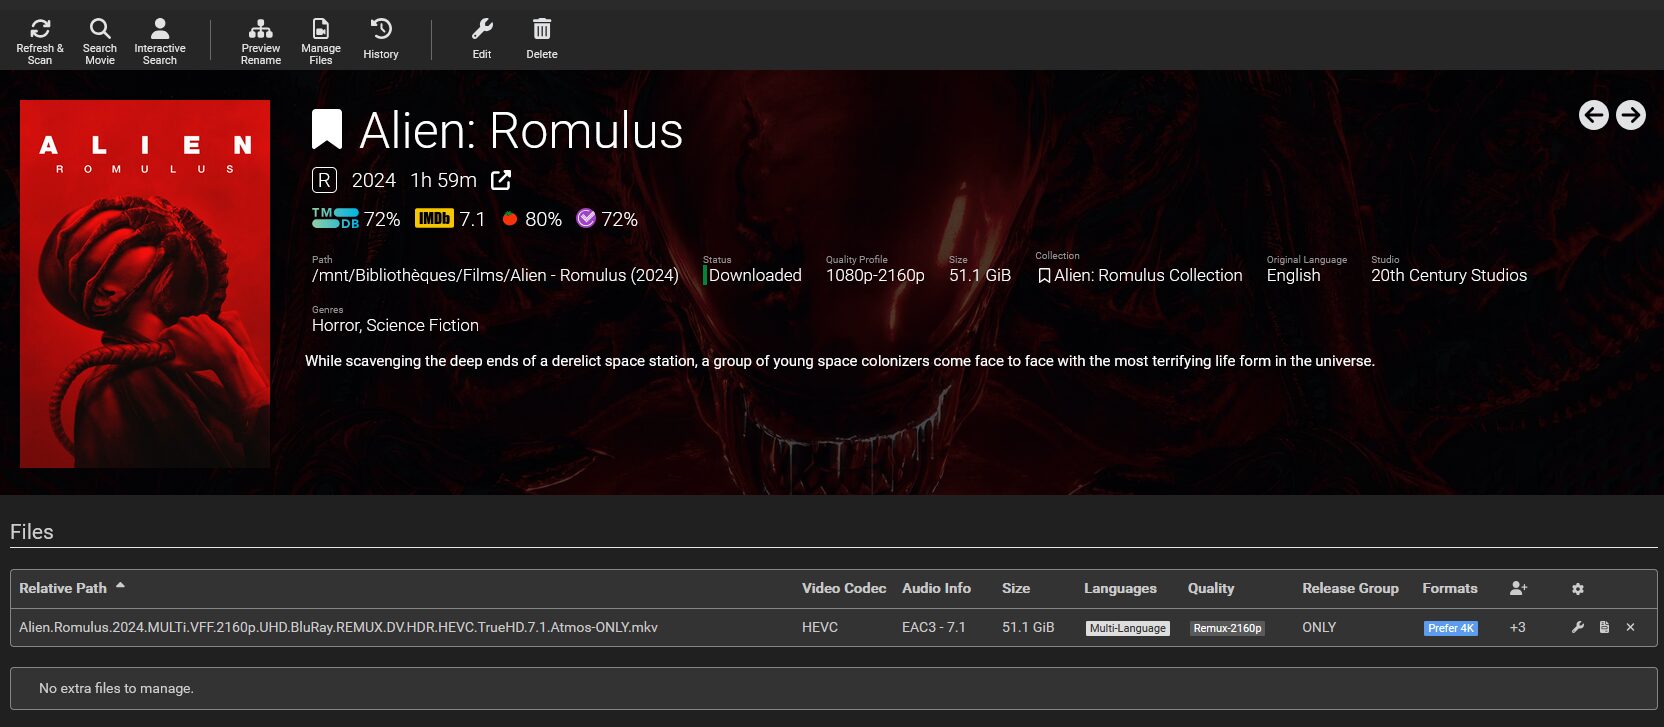Screen dimensions: 1664x727
Task: Click the movie overview description text
Action: pyautogui.click(x=840, y=361)
